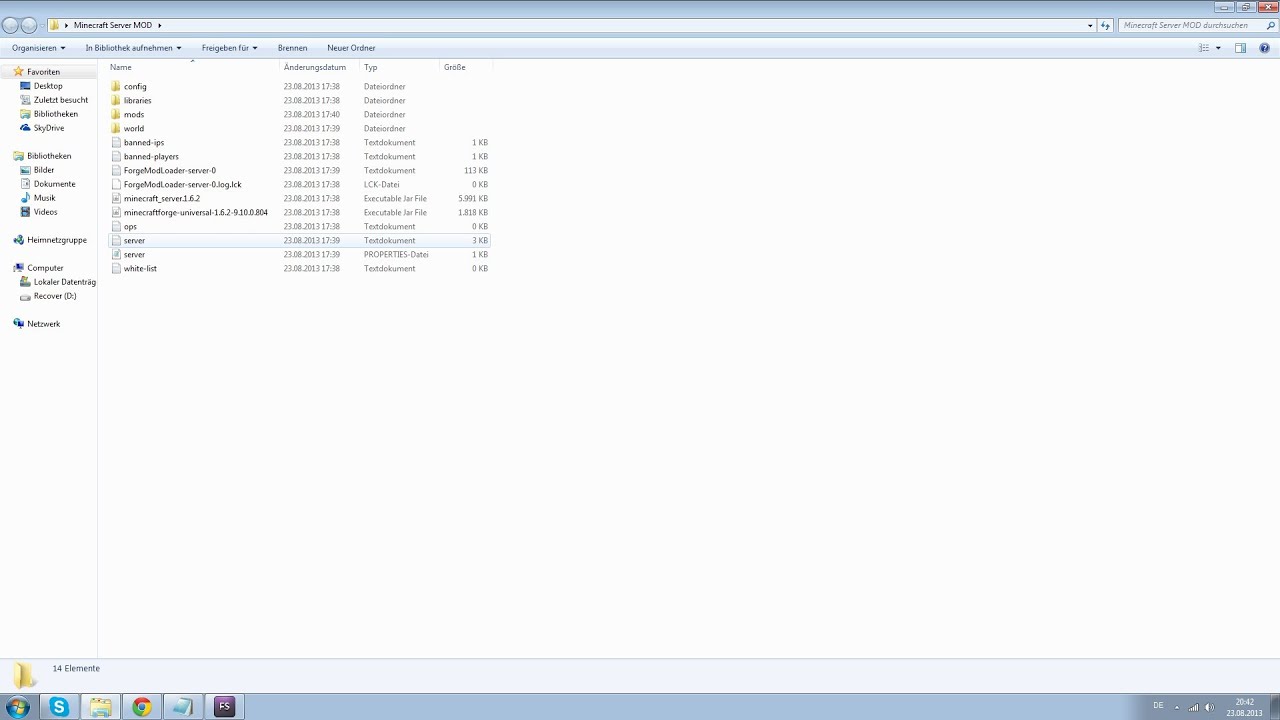Open the Organisieren menu
Viewport: 1280px width, 720px height.
click(38, 48)
